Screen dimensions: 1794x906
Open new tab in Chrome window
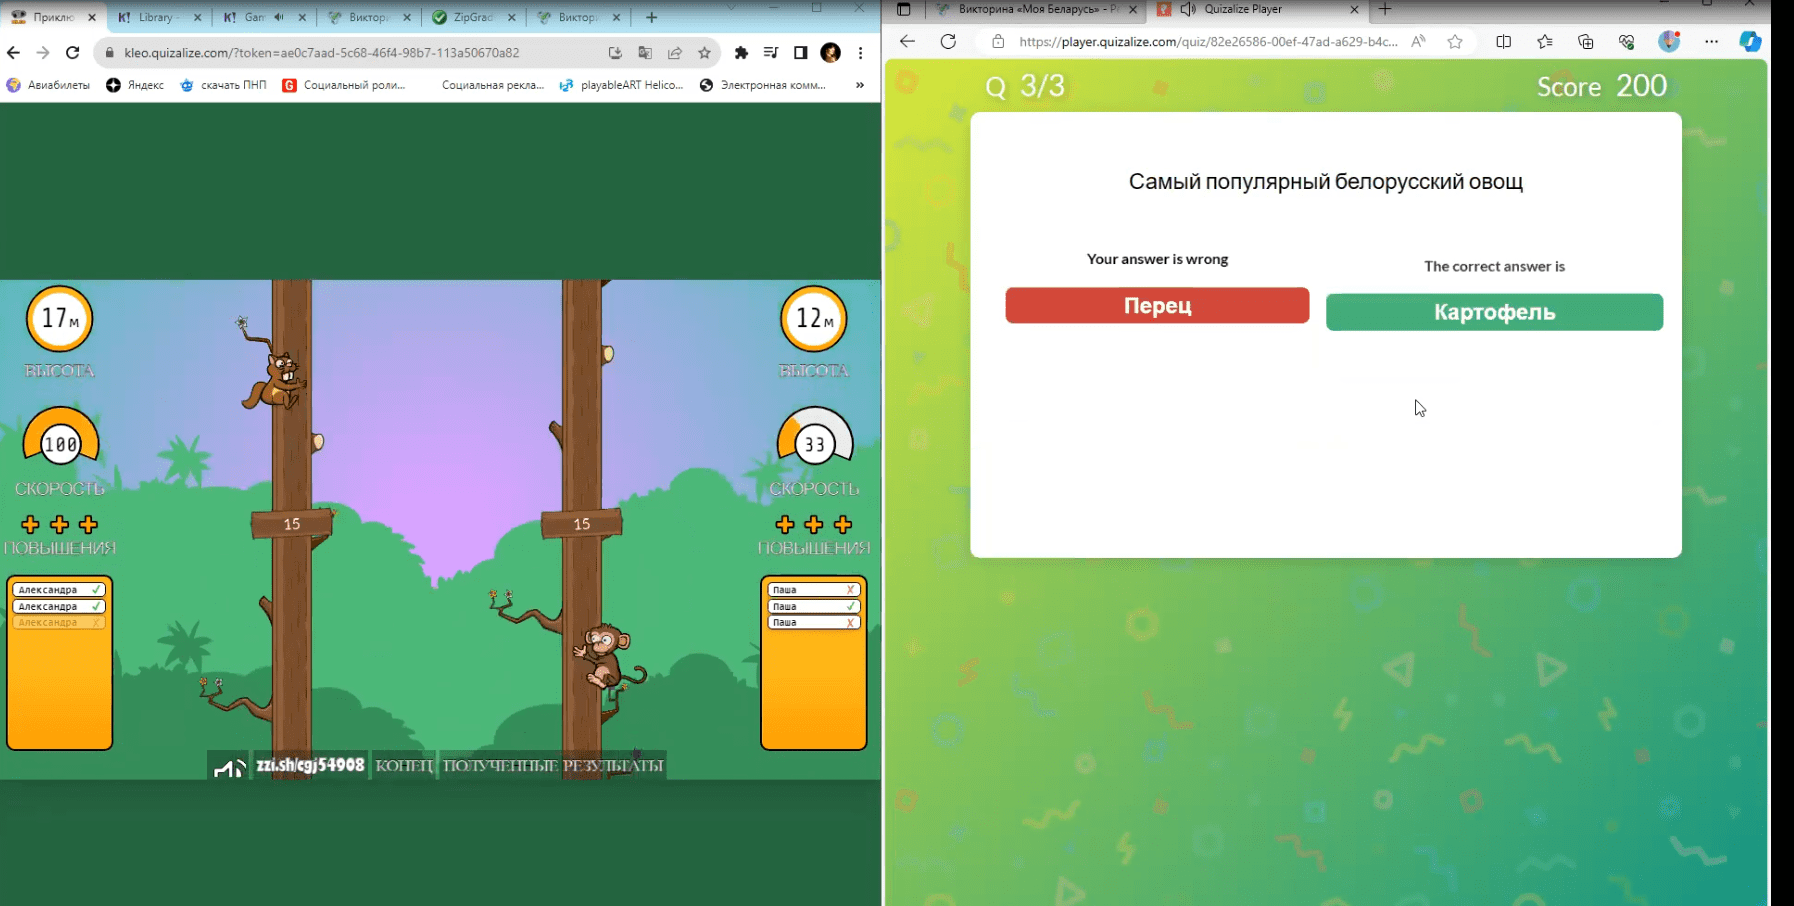652,17
